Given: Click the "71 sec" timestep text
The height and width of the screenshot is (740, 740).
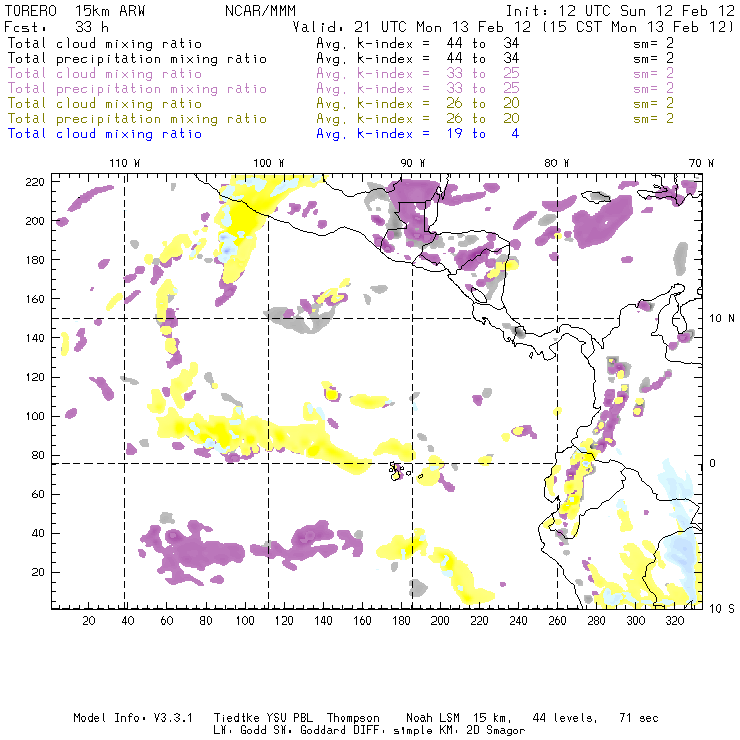Looking at the screenshot, I should click(639, 718).
